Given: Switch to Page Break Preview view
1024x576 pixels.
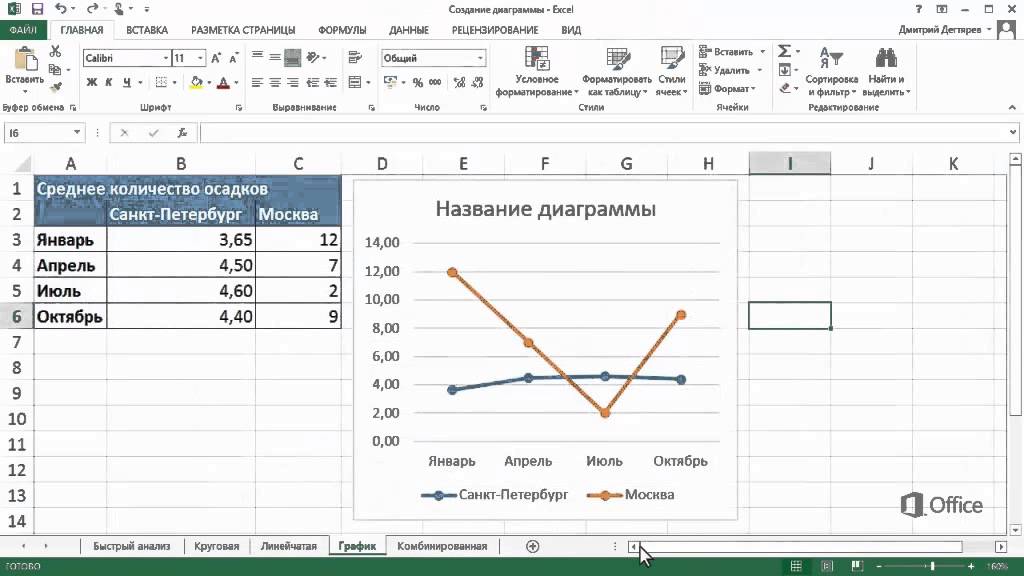Looking at the screenshot, I should pyautogui.click(x=857, y=566).
